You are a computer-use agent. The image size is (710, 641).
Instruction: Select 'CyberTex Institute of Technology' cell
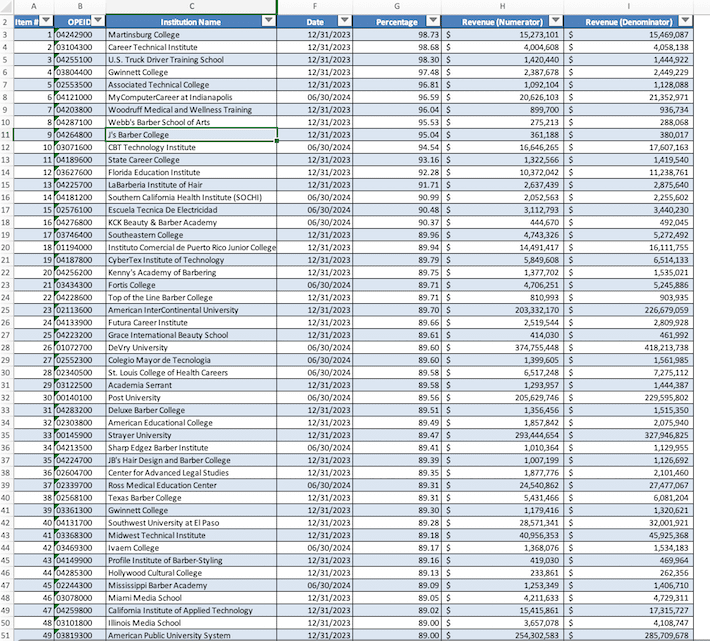click(x=191, y=260)
